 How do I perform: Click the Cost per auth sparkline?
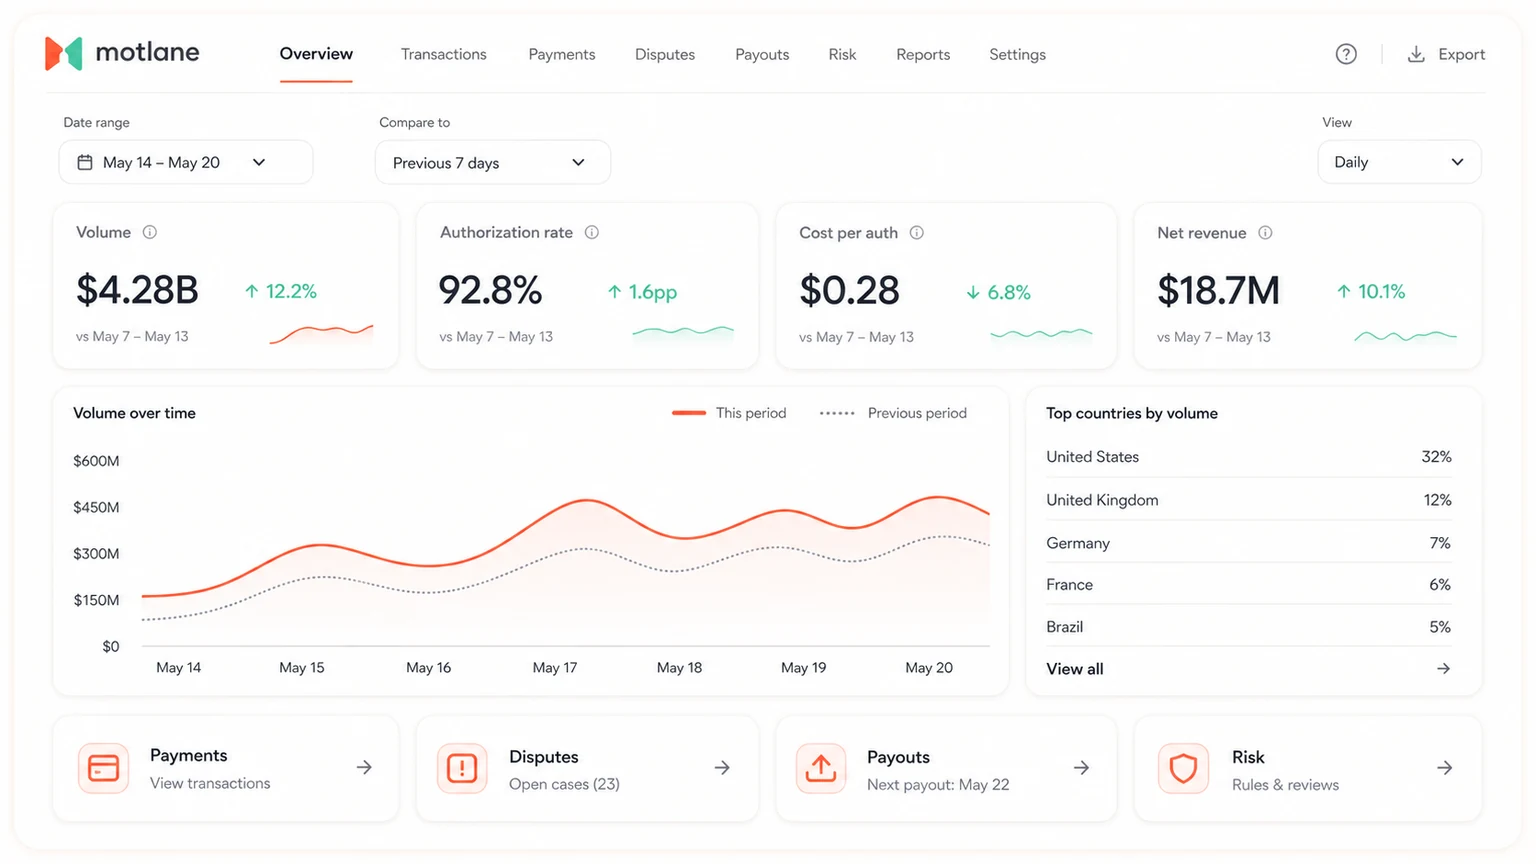(1041, 335)
